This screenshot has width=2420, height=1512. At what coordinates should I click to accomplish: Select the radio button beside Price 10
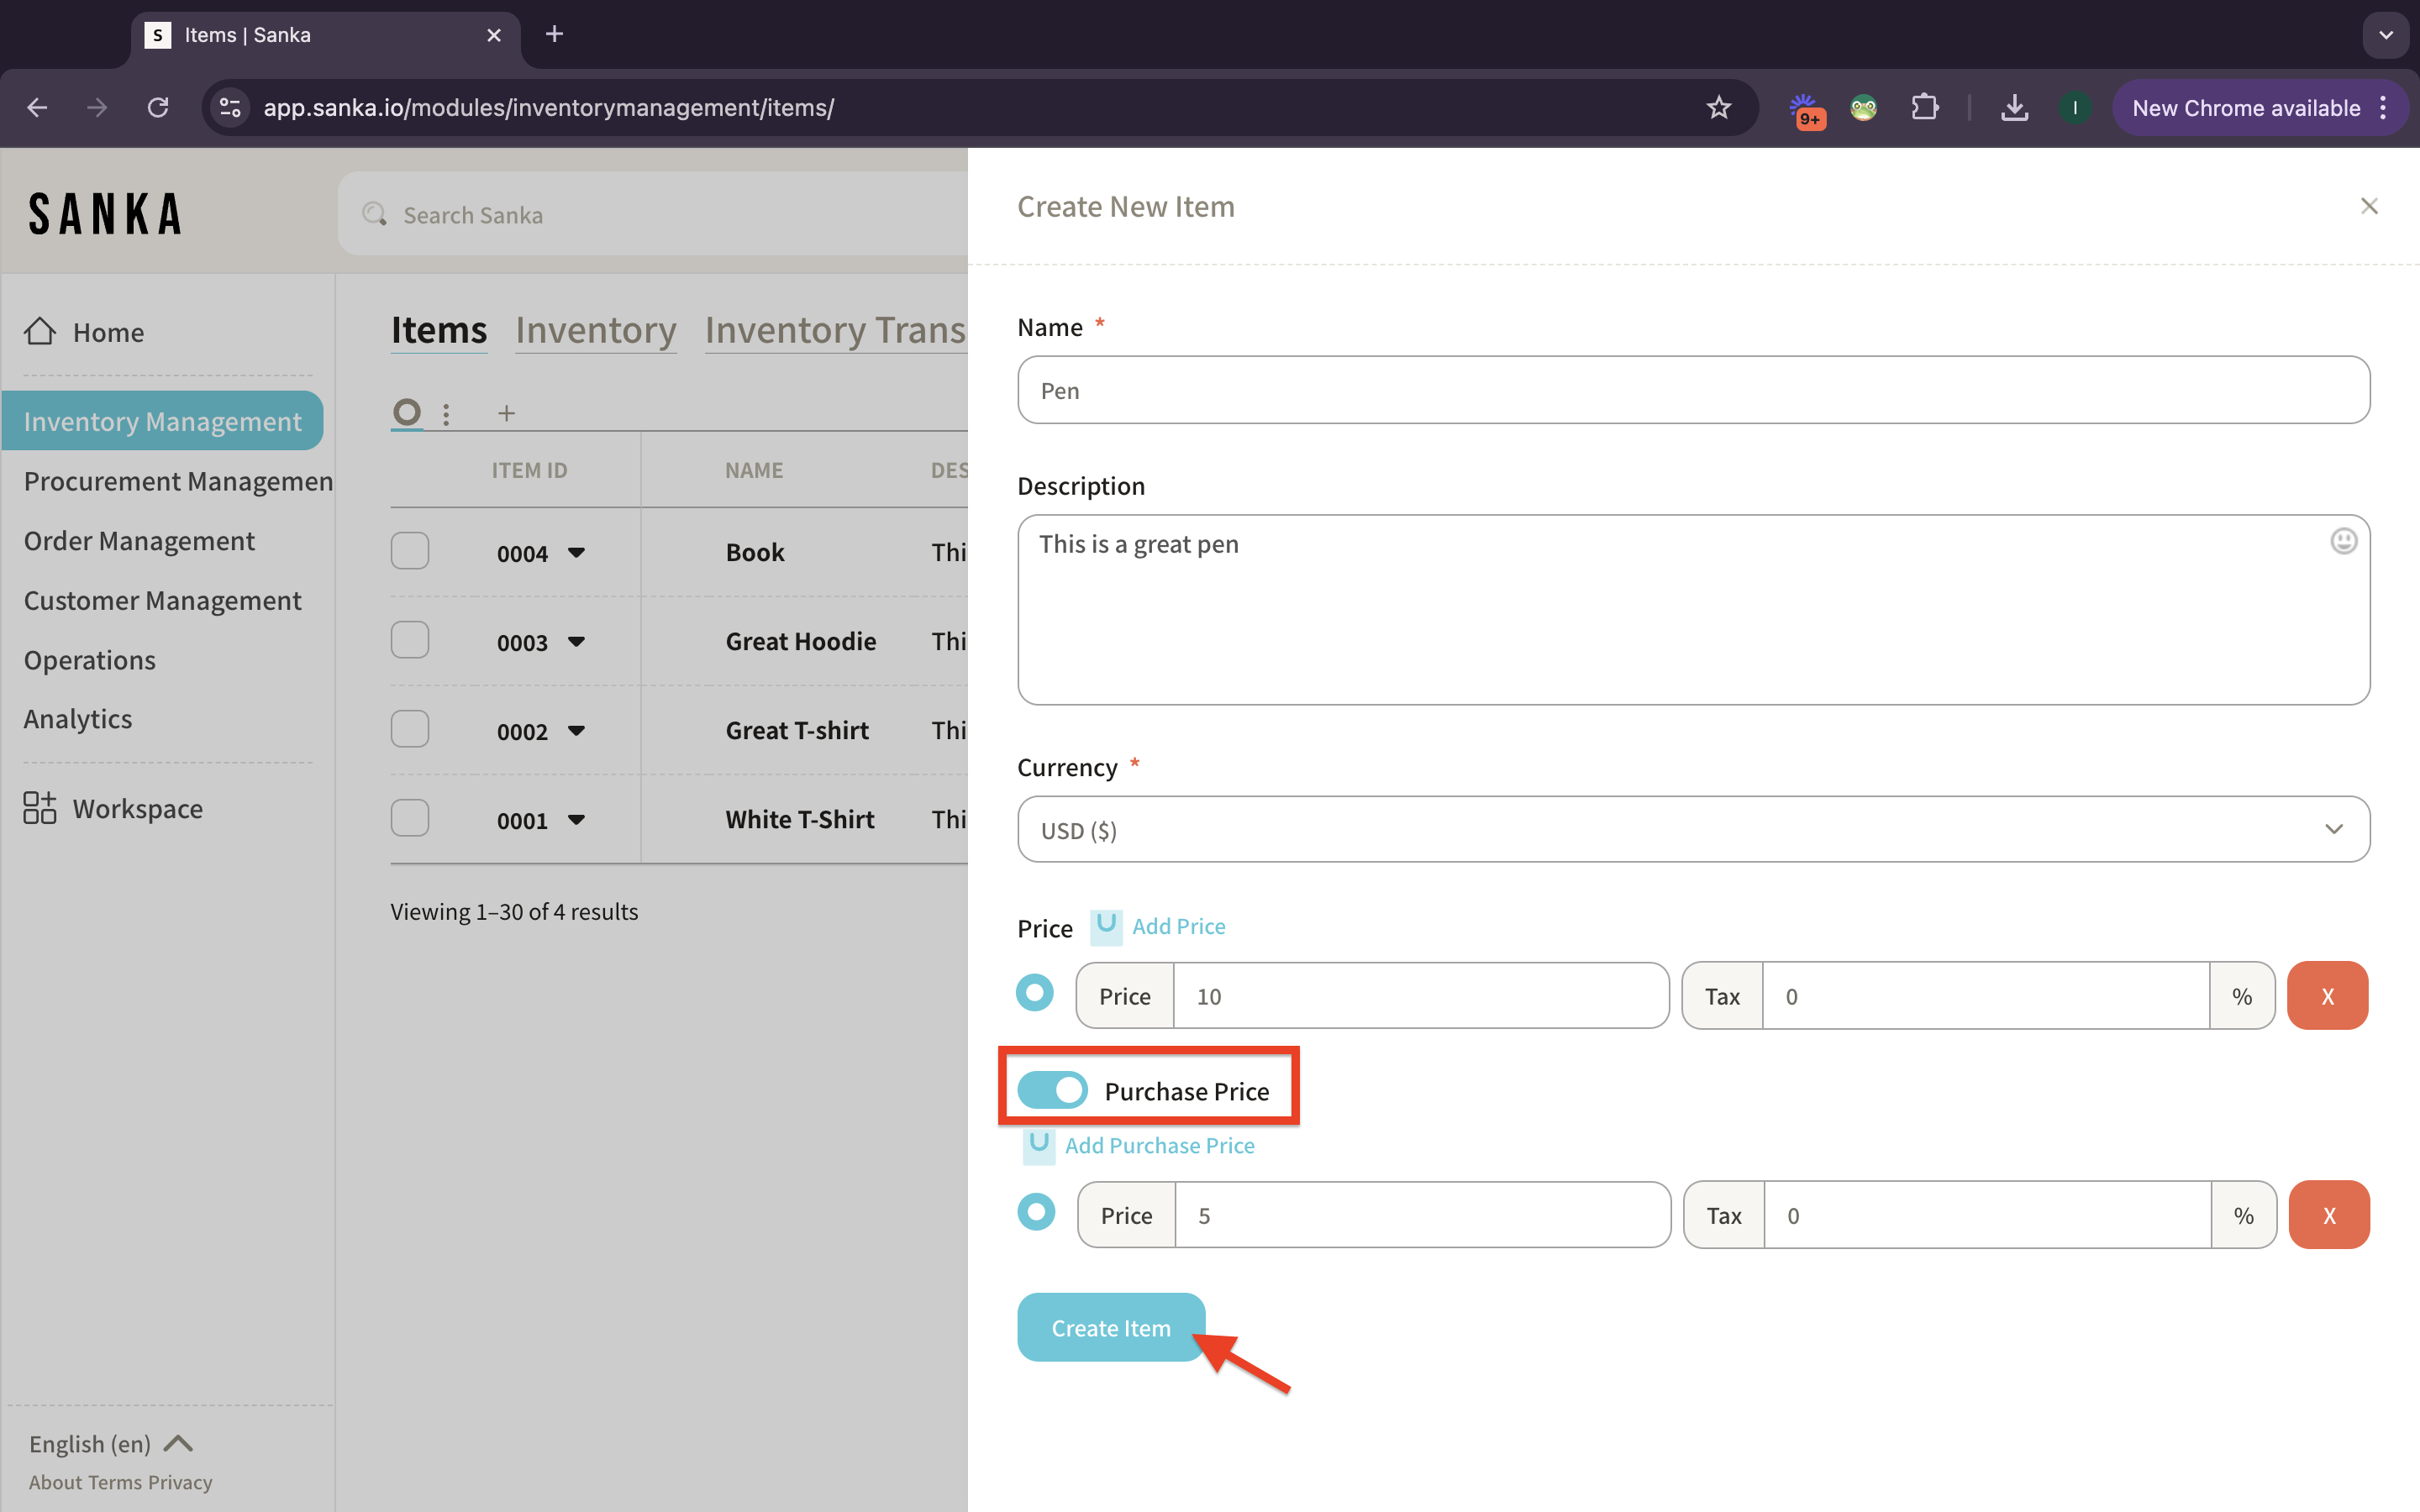pos(1035,994)
